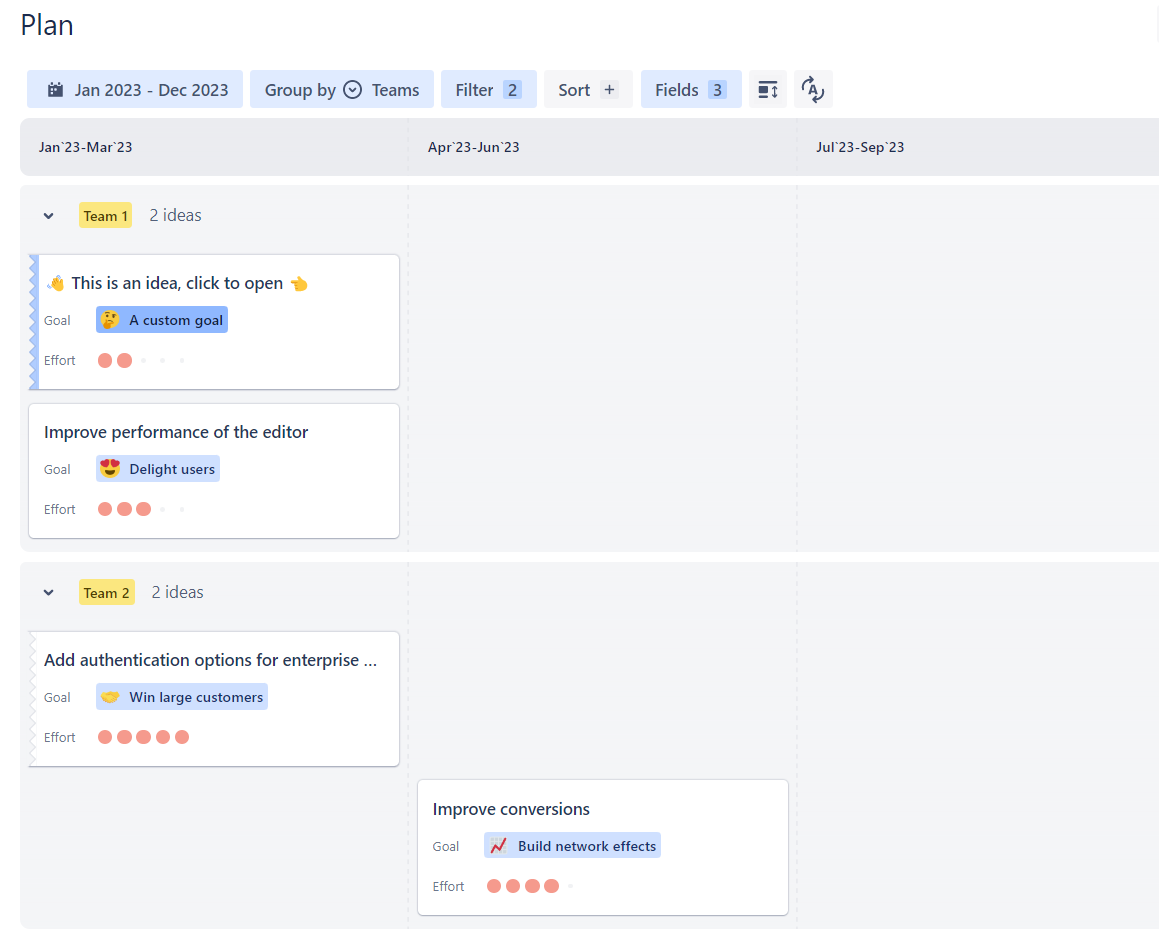Click the auto-refresh A arrows icon
The width and height of the screenshot is (1159, 935).
tap(813, 89)
